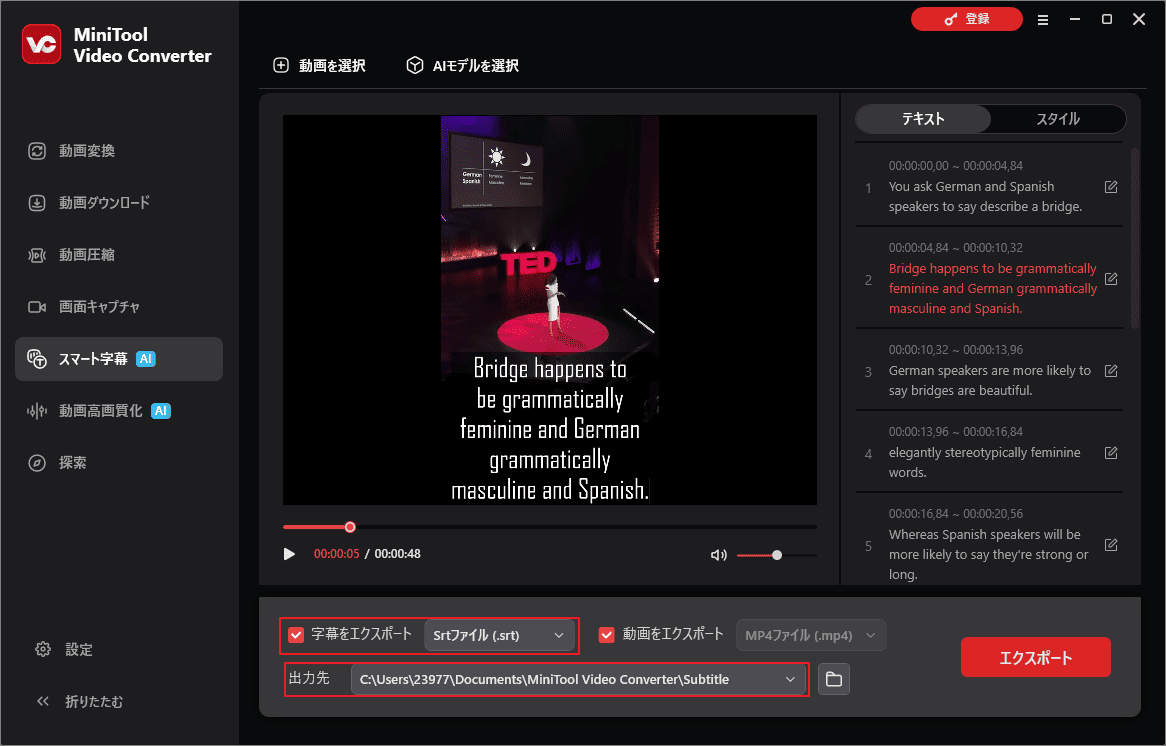Image resolution: width=1166 pixels, height=746 pixels.
Task: Click the play button under the video
Action: click(x=289, y=554)
